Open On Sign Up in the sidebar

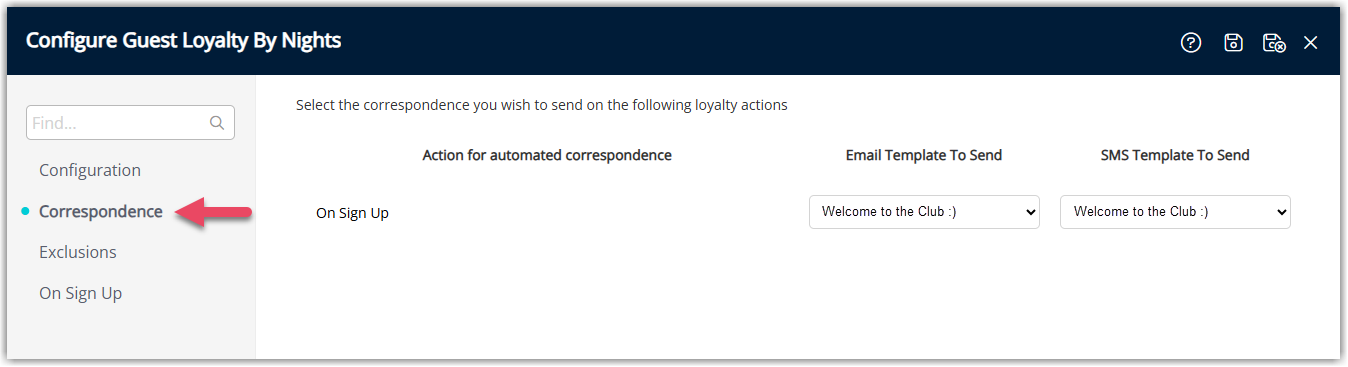tap(81, 293)
